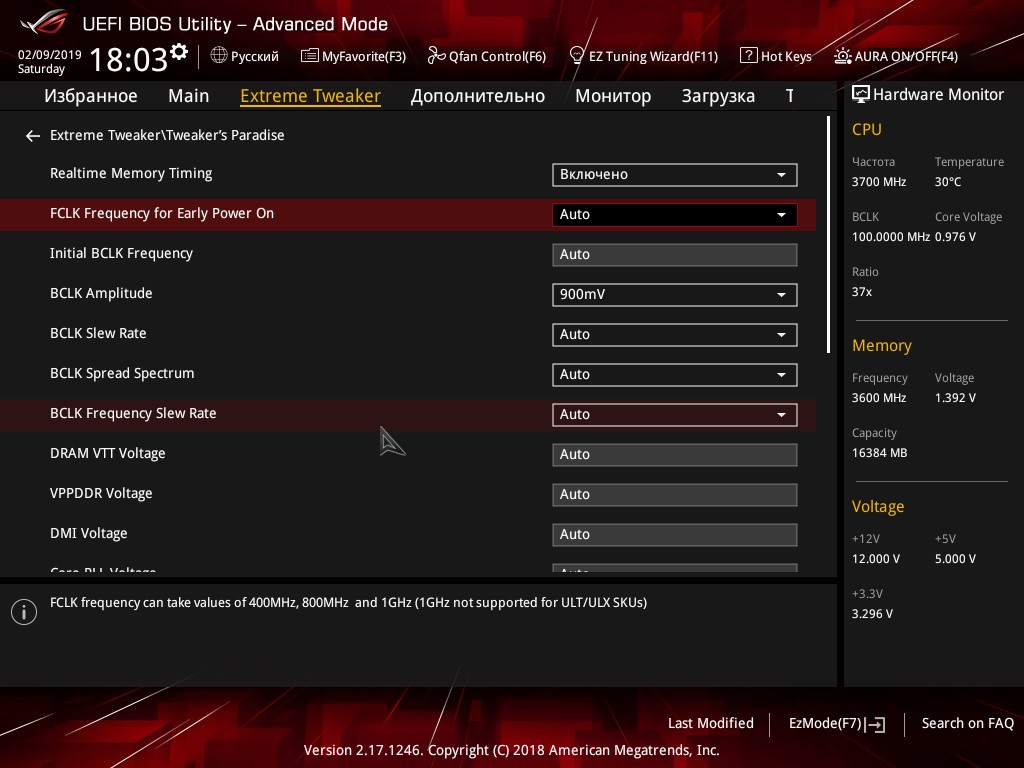
Task: Click the 3.296 V reading
Action: (x=872, y=614)
